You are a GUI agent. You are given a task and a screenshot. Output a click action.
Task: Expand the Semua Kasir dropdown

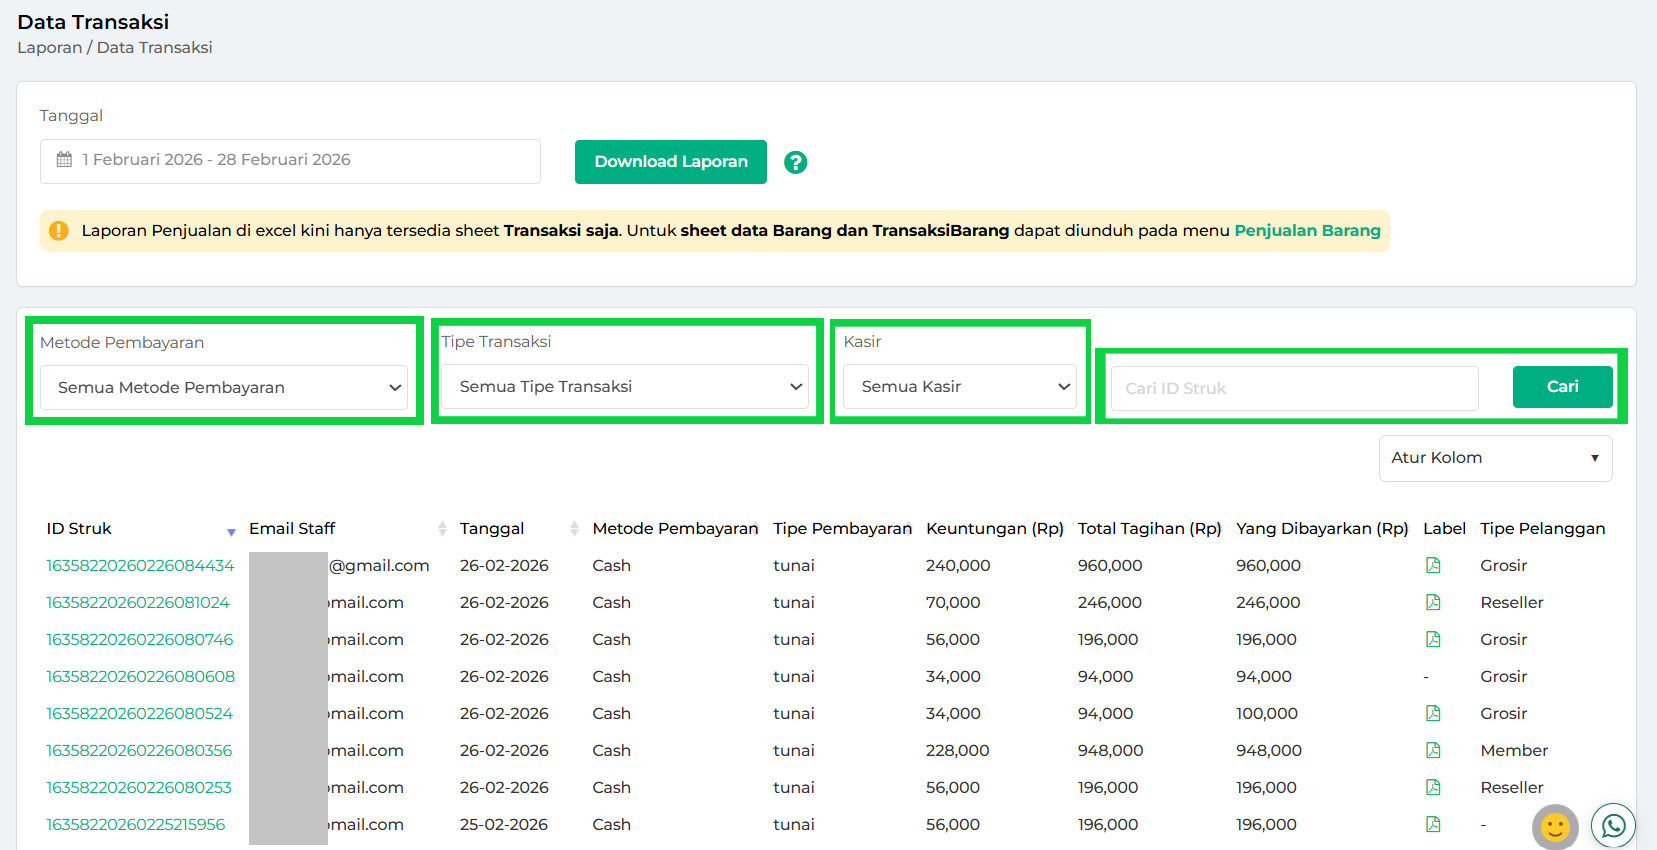tap(959, 387)
